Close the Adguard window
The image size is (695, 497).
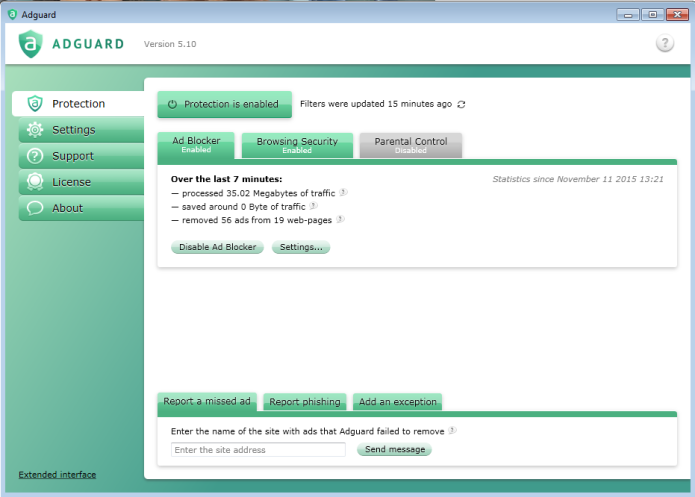pos(677,15)
